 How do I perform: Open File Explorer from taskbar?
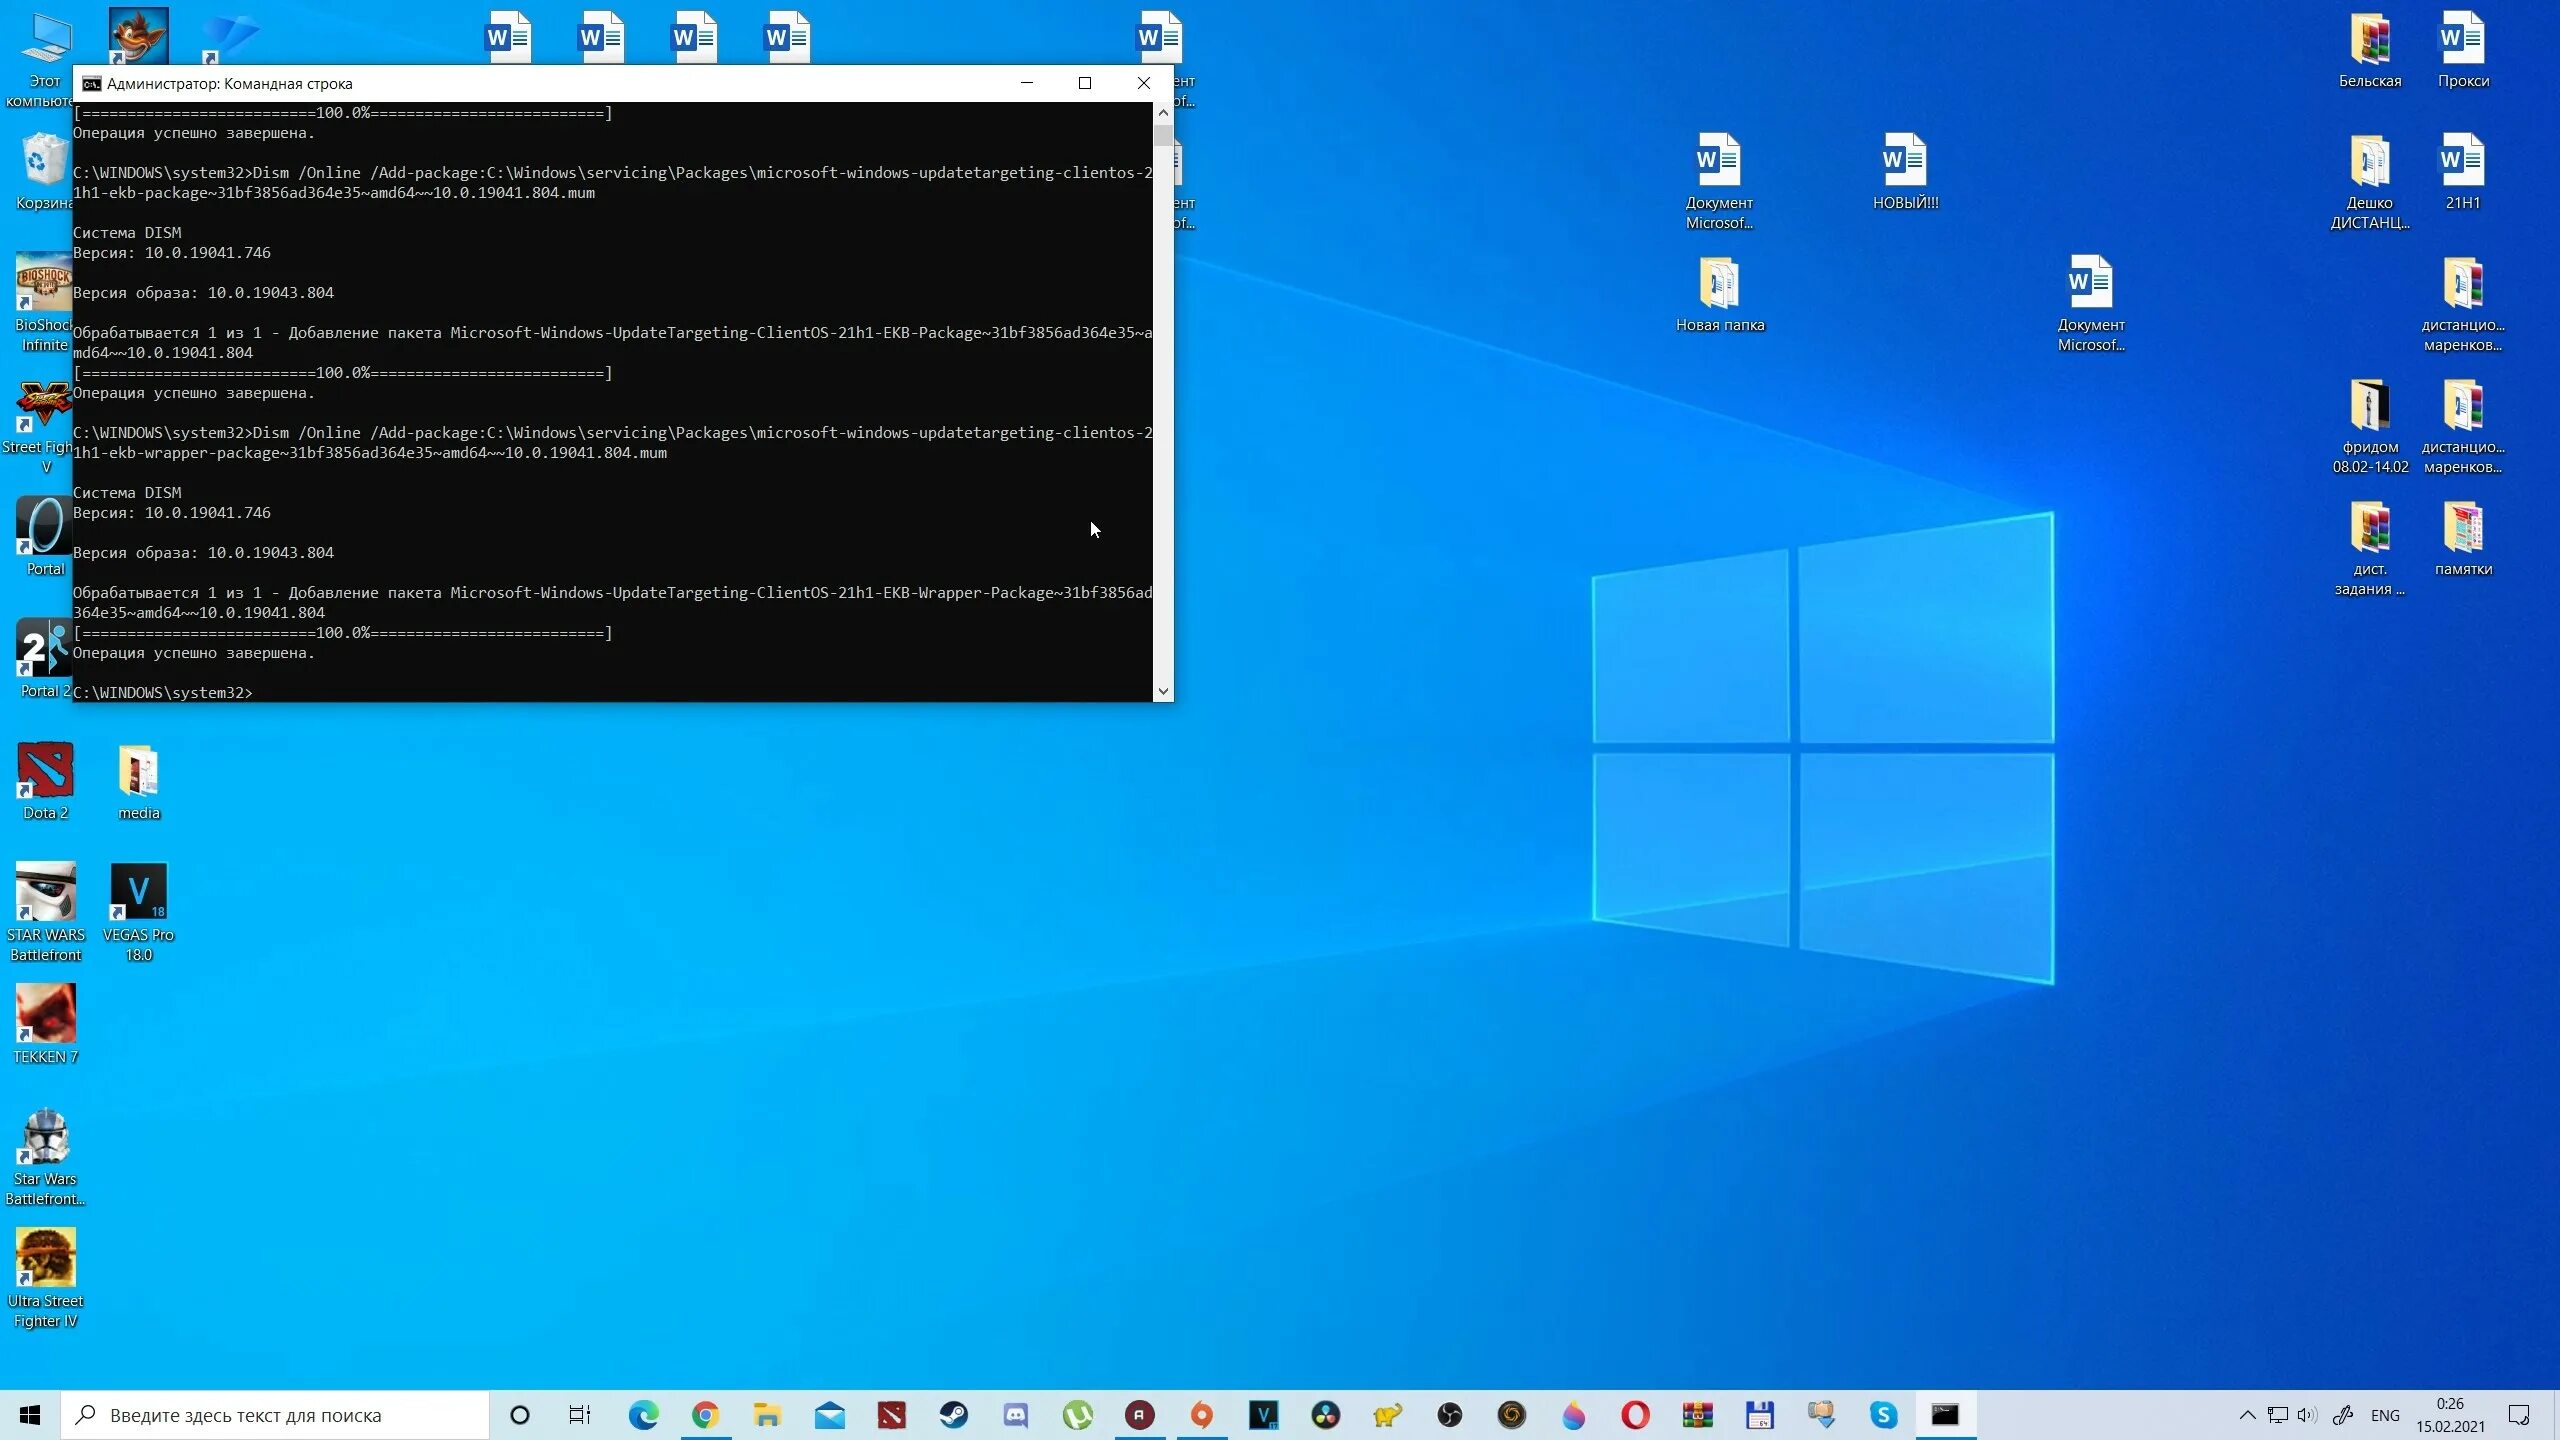767,1414
